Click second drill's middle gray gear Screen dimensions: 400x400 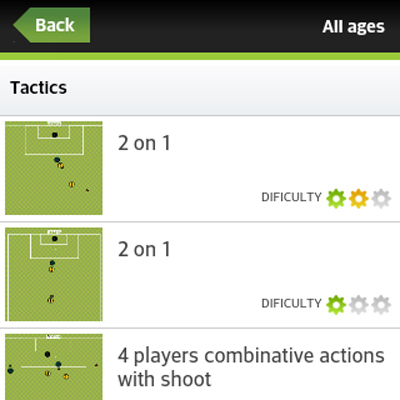pyautogui.click(x=359, y=304)
